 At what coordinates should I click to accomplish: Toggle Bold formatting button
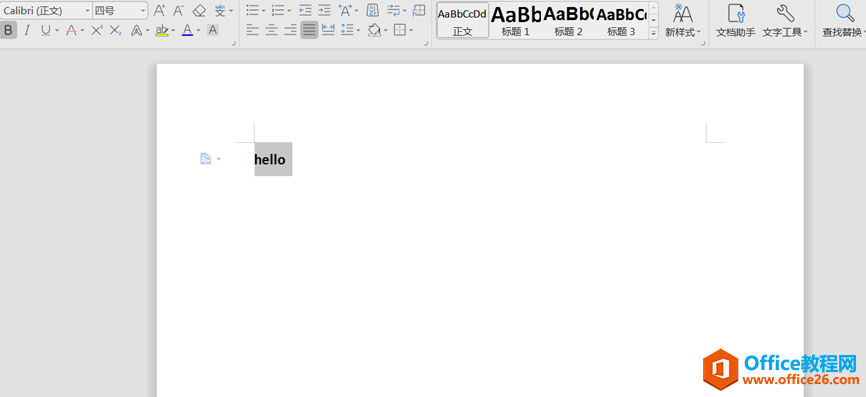tap(8, 30)
